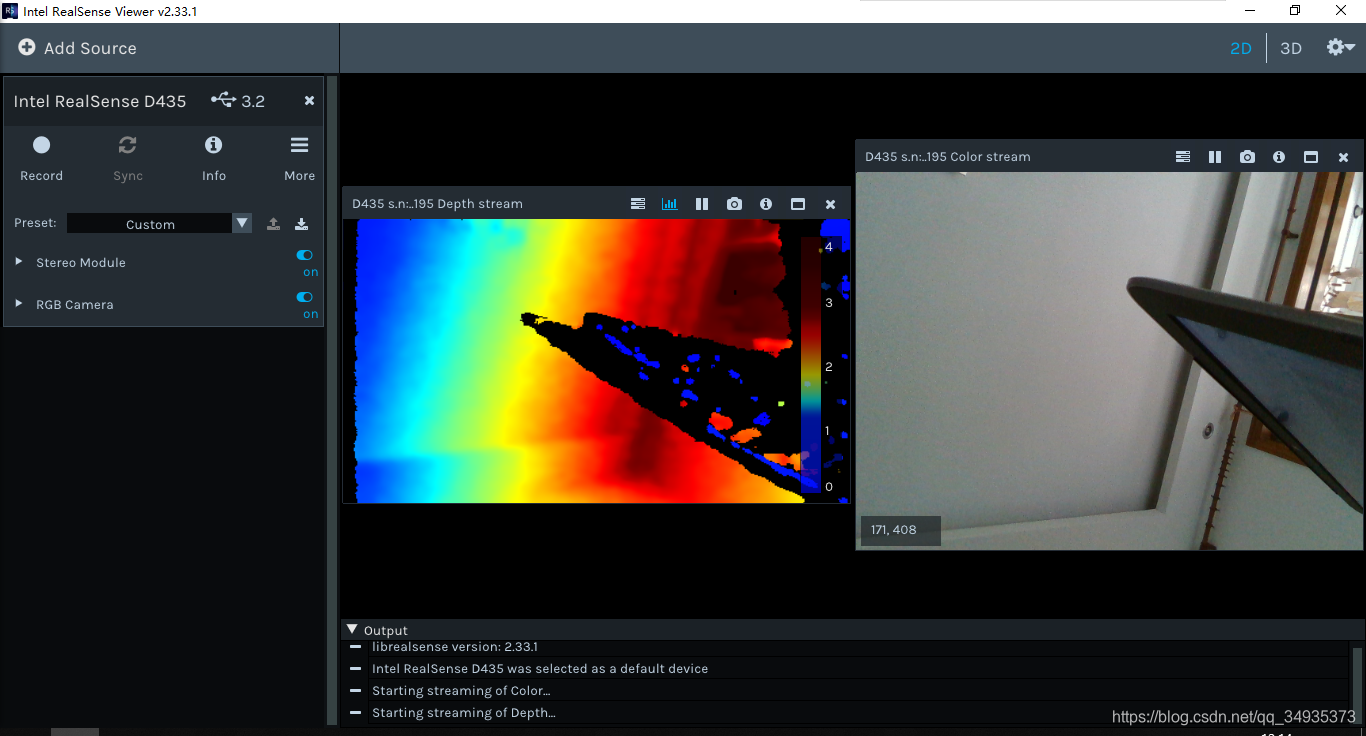1366x736 pixels.
Task: Pause the Color stream
Action: tap(1215, 157)
